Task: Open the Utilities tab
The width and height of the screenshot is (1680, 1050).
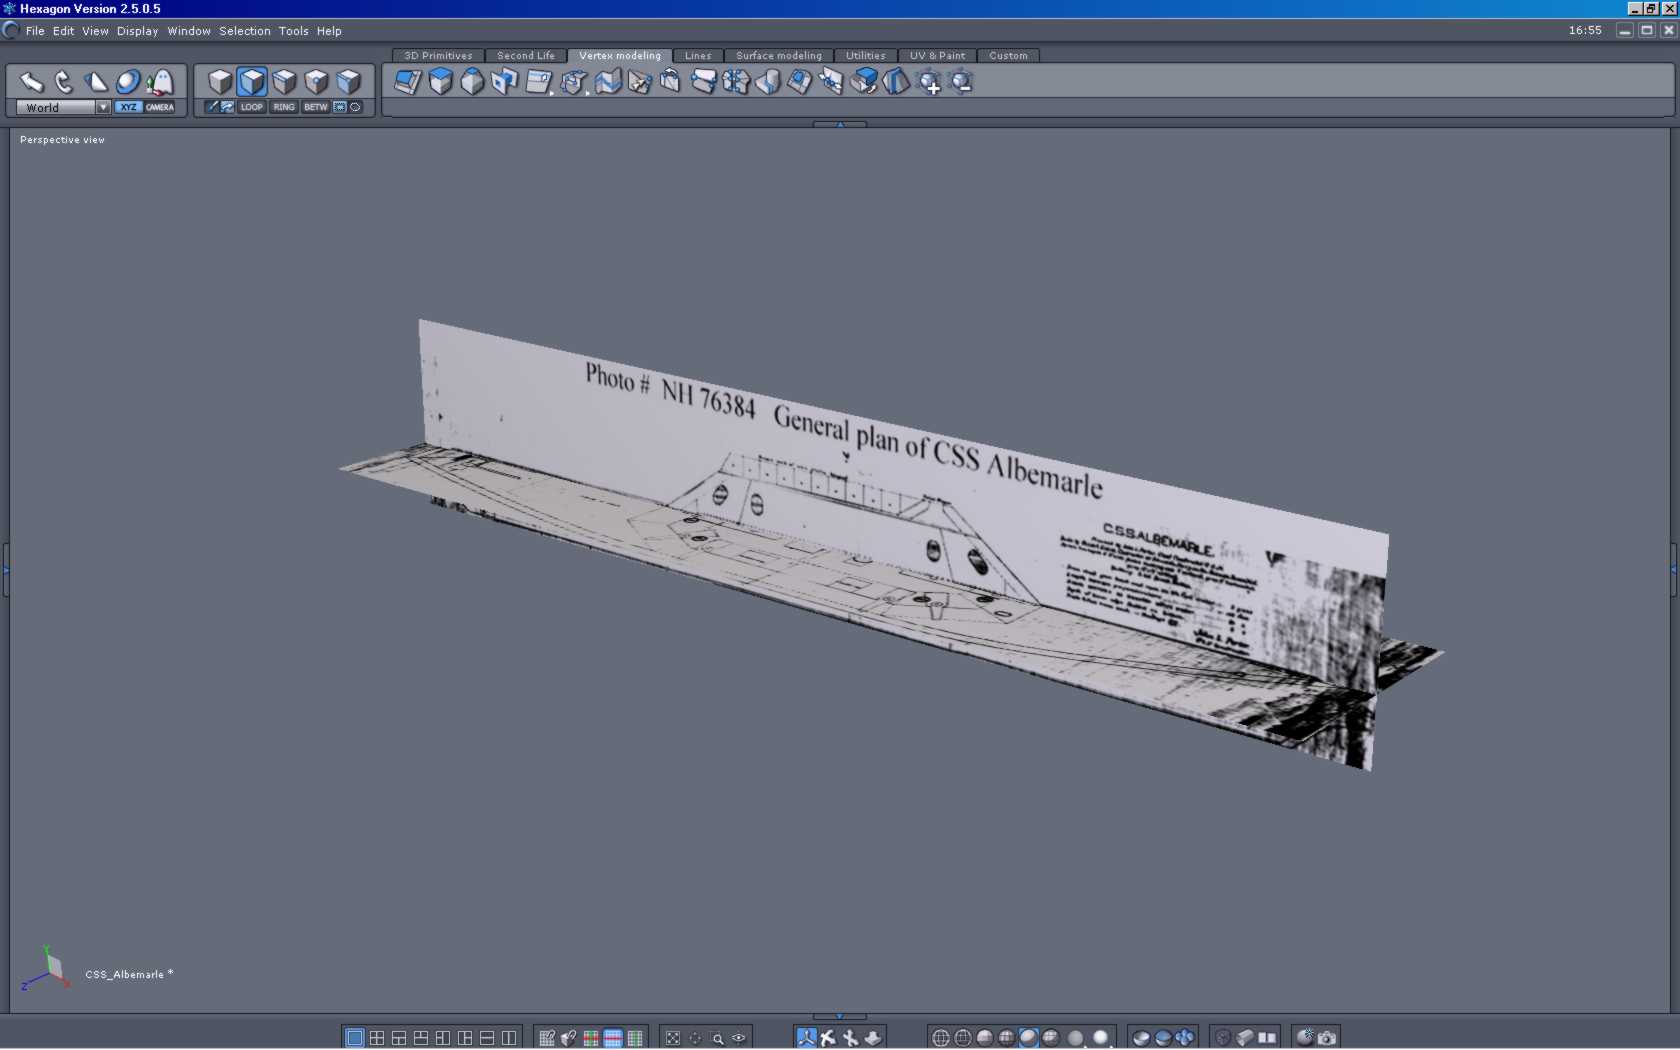Action: coord(866,56)
